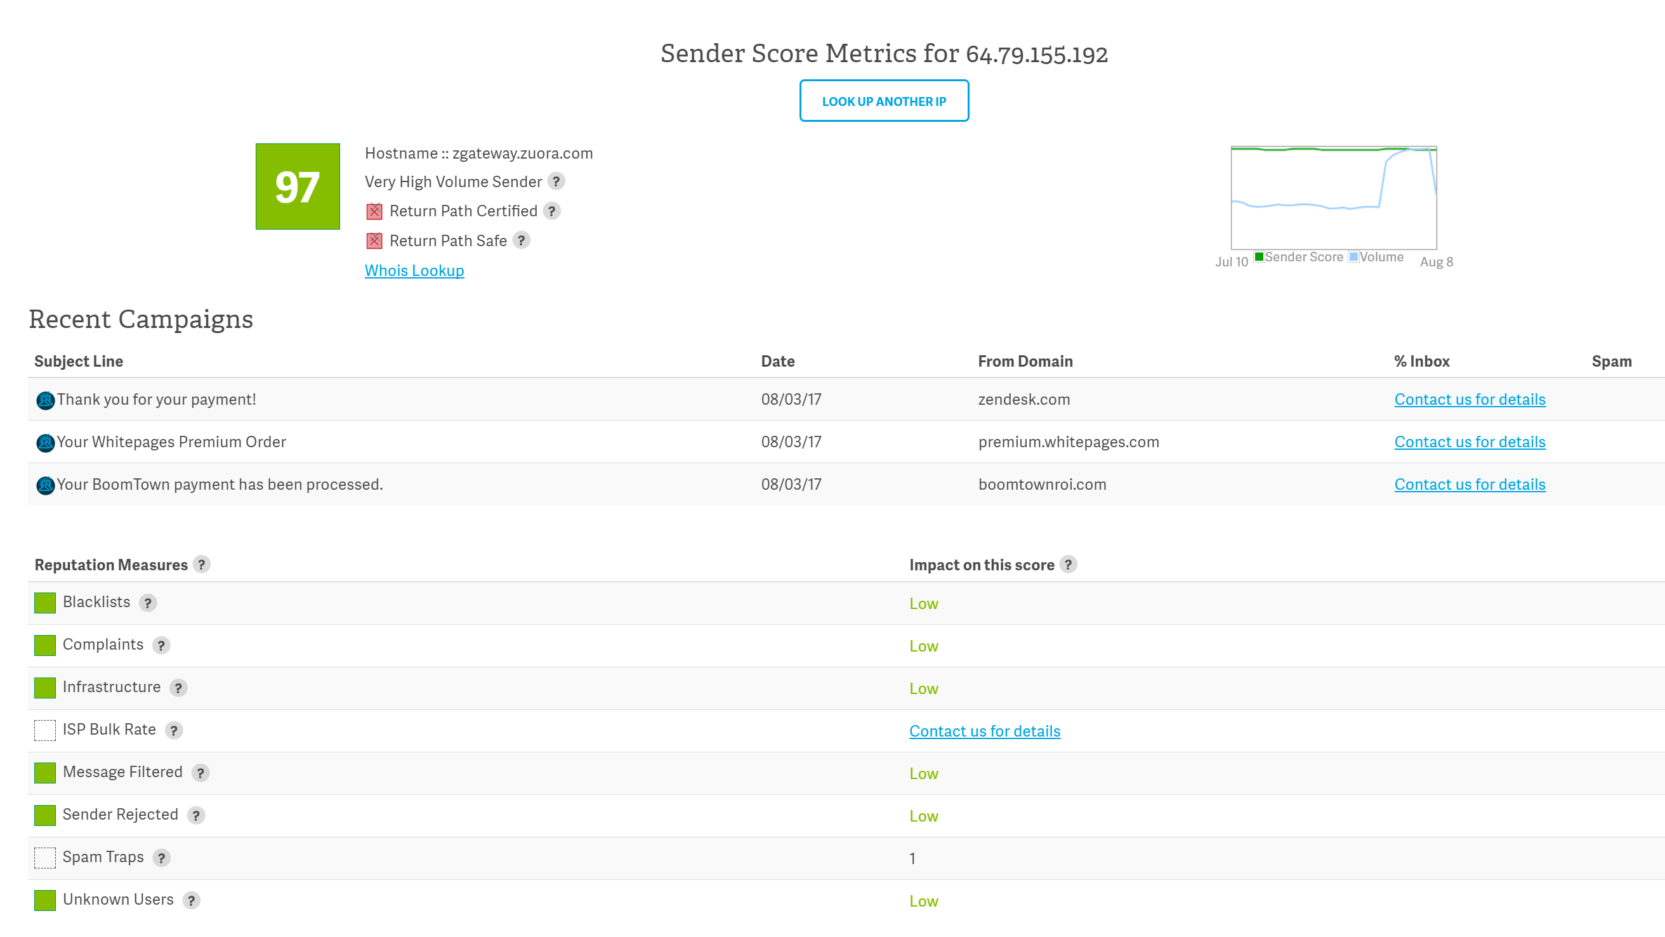Open help for Reputation Measures heading
This screenshot has width=1665, height=937.
pos(202,564)
